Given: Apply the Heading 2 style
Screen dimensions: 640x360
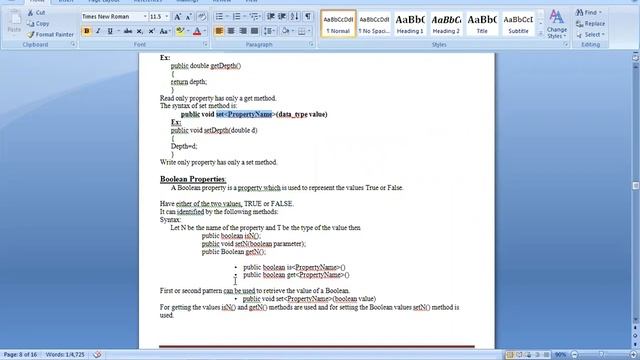Looking at the screenshot, I should coord(446,24).
